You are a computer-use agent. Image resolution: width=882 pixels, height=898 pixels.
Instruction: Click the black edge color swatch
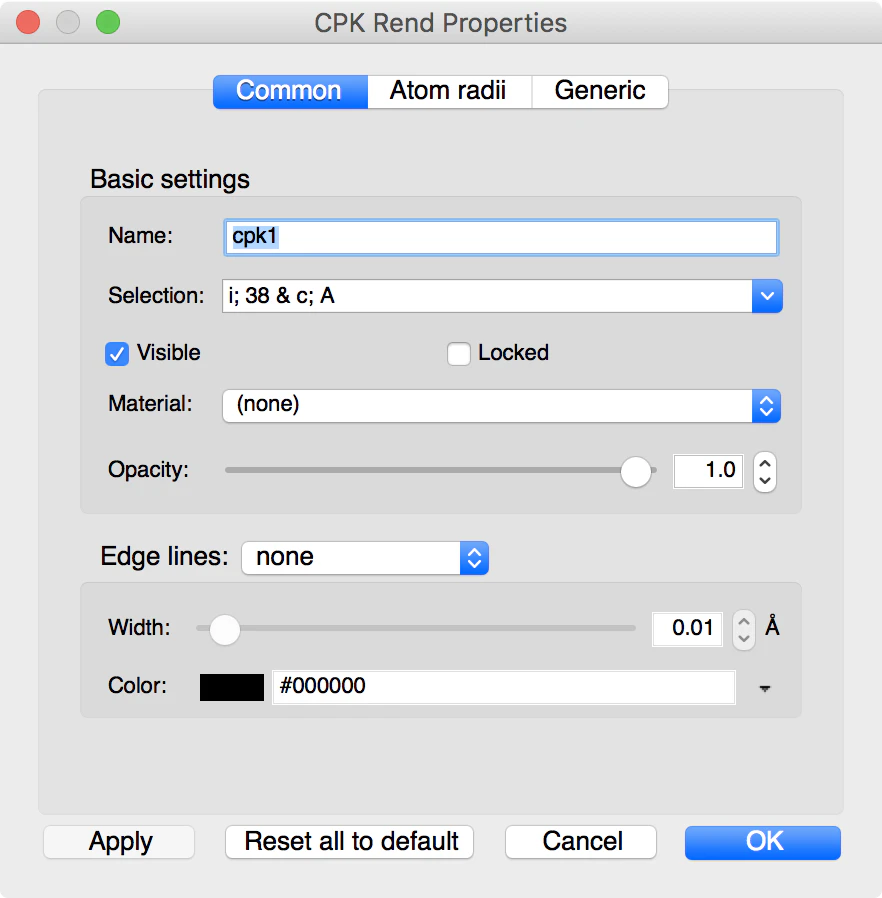(232, 687)
